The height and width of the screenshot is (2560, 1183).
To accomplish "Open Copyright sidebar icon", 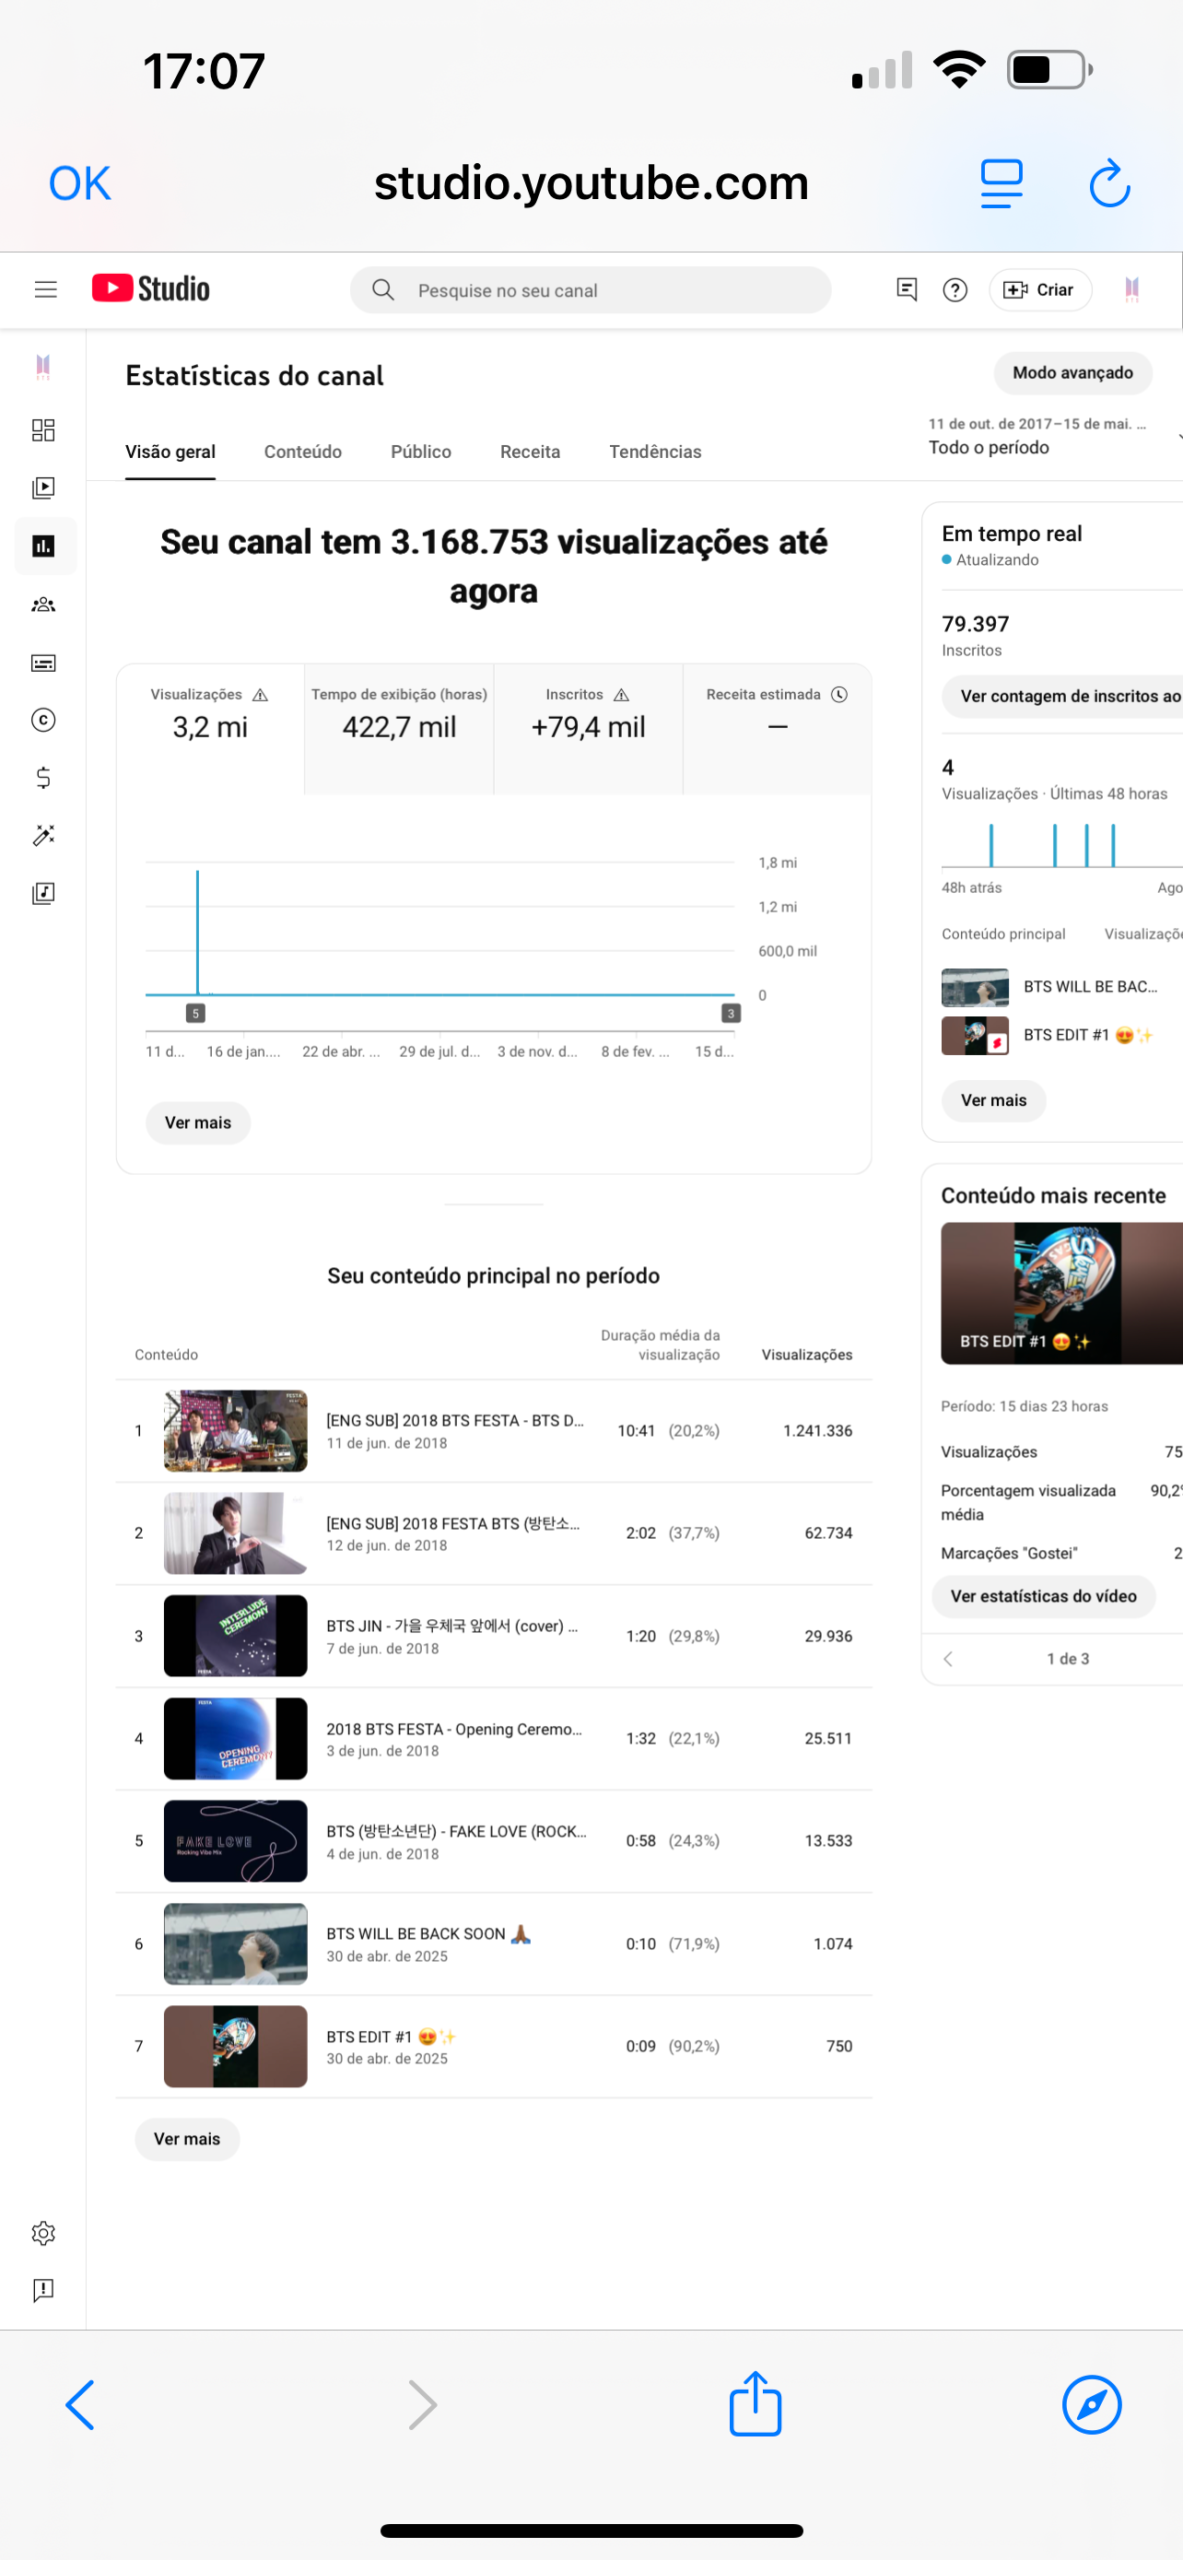I will point(43,720).
